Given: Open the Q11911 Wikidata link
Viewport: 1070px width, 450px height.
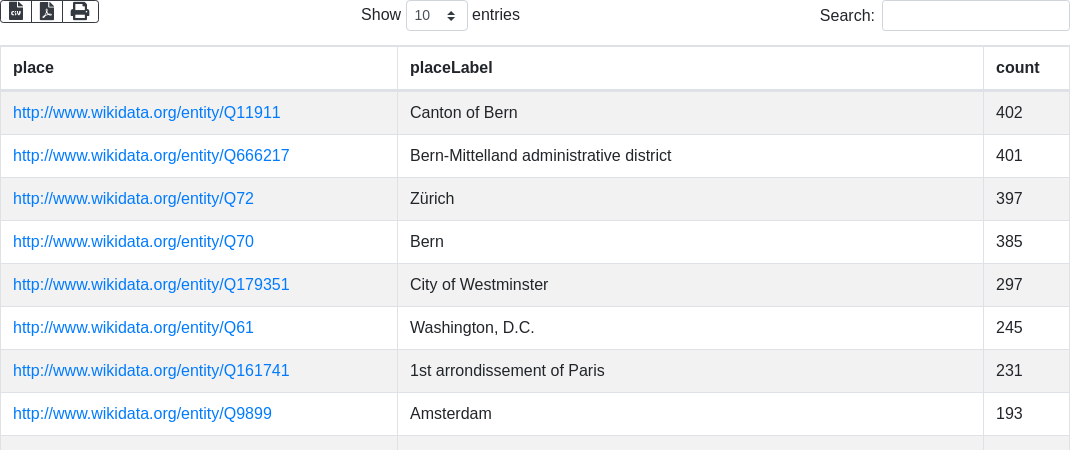Looking at the screenshot, I should (146, 113).
